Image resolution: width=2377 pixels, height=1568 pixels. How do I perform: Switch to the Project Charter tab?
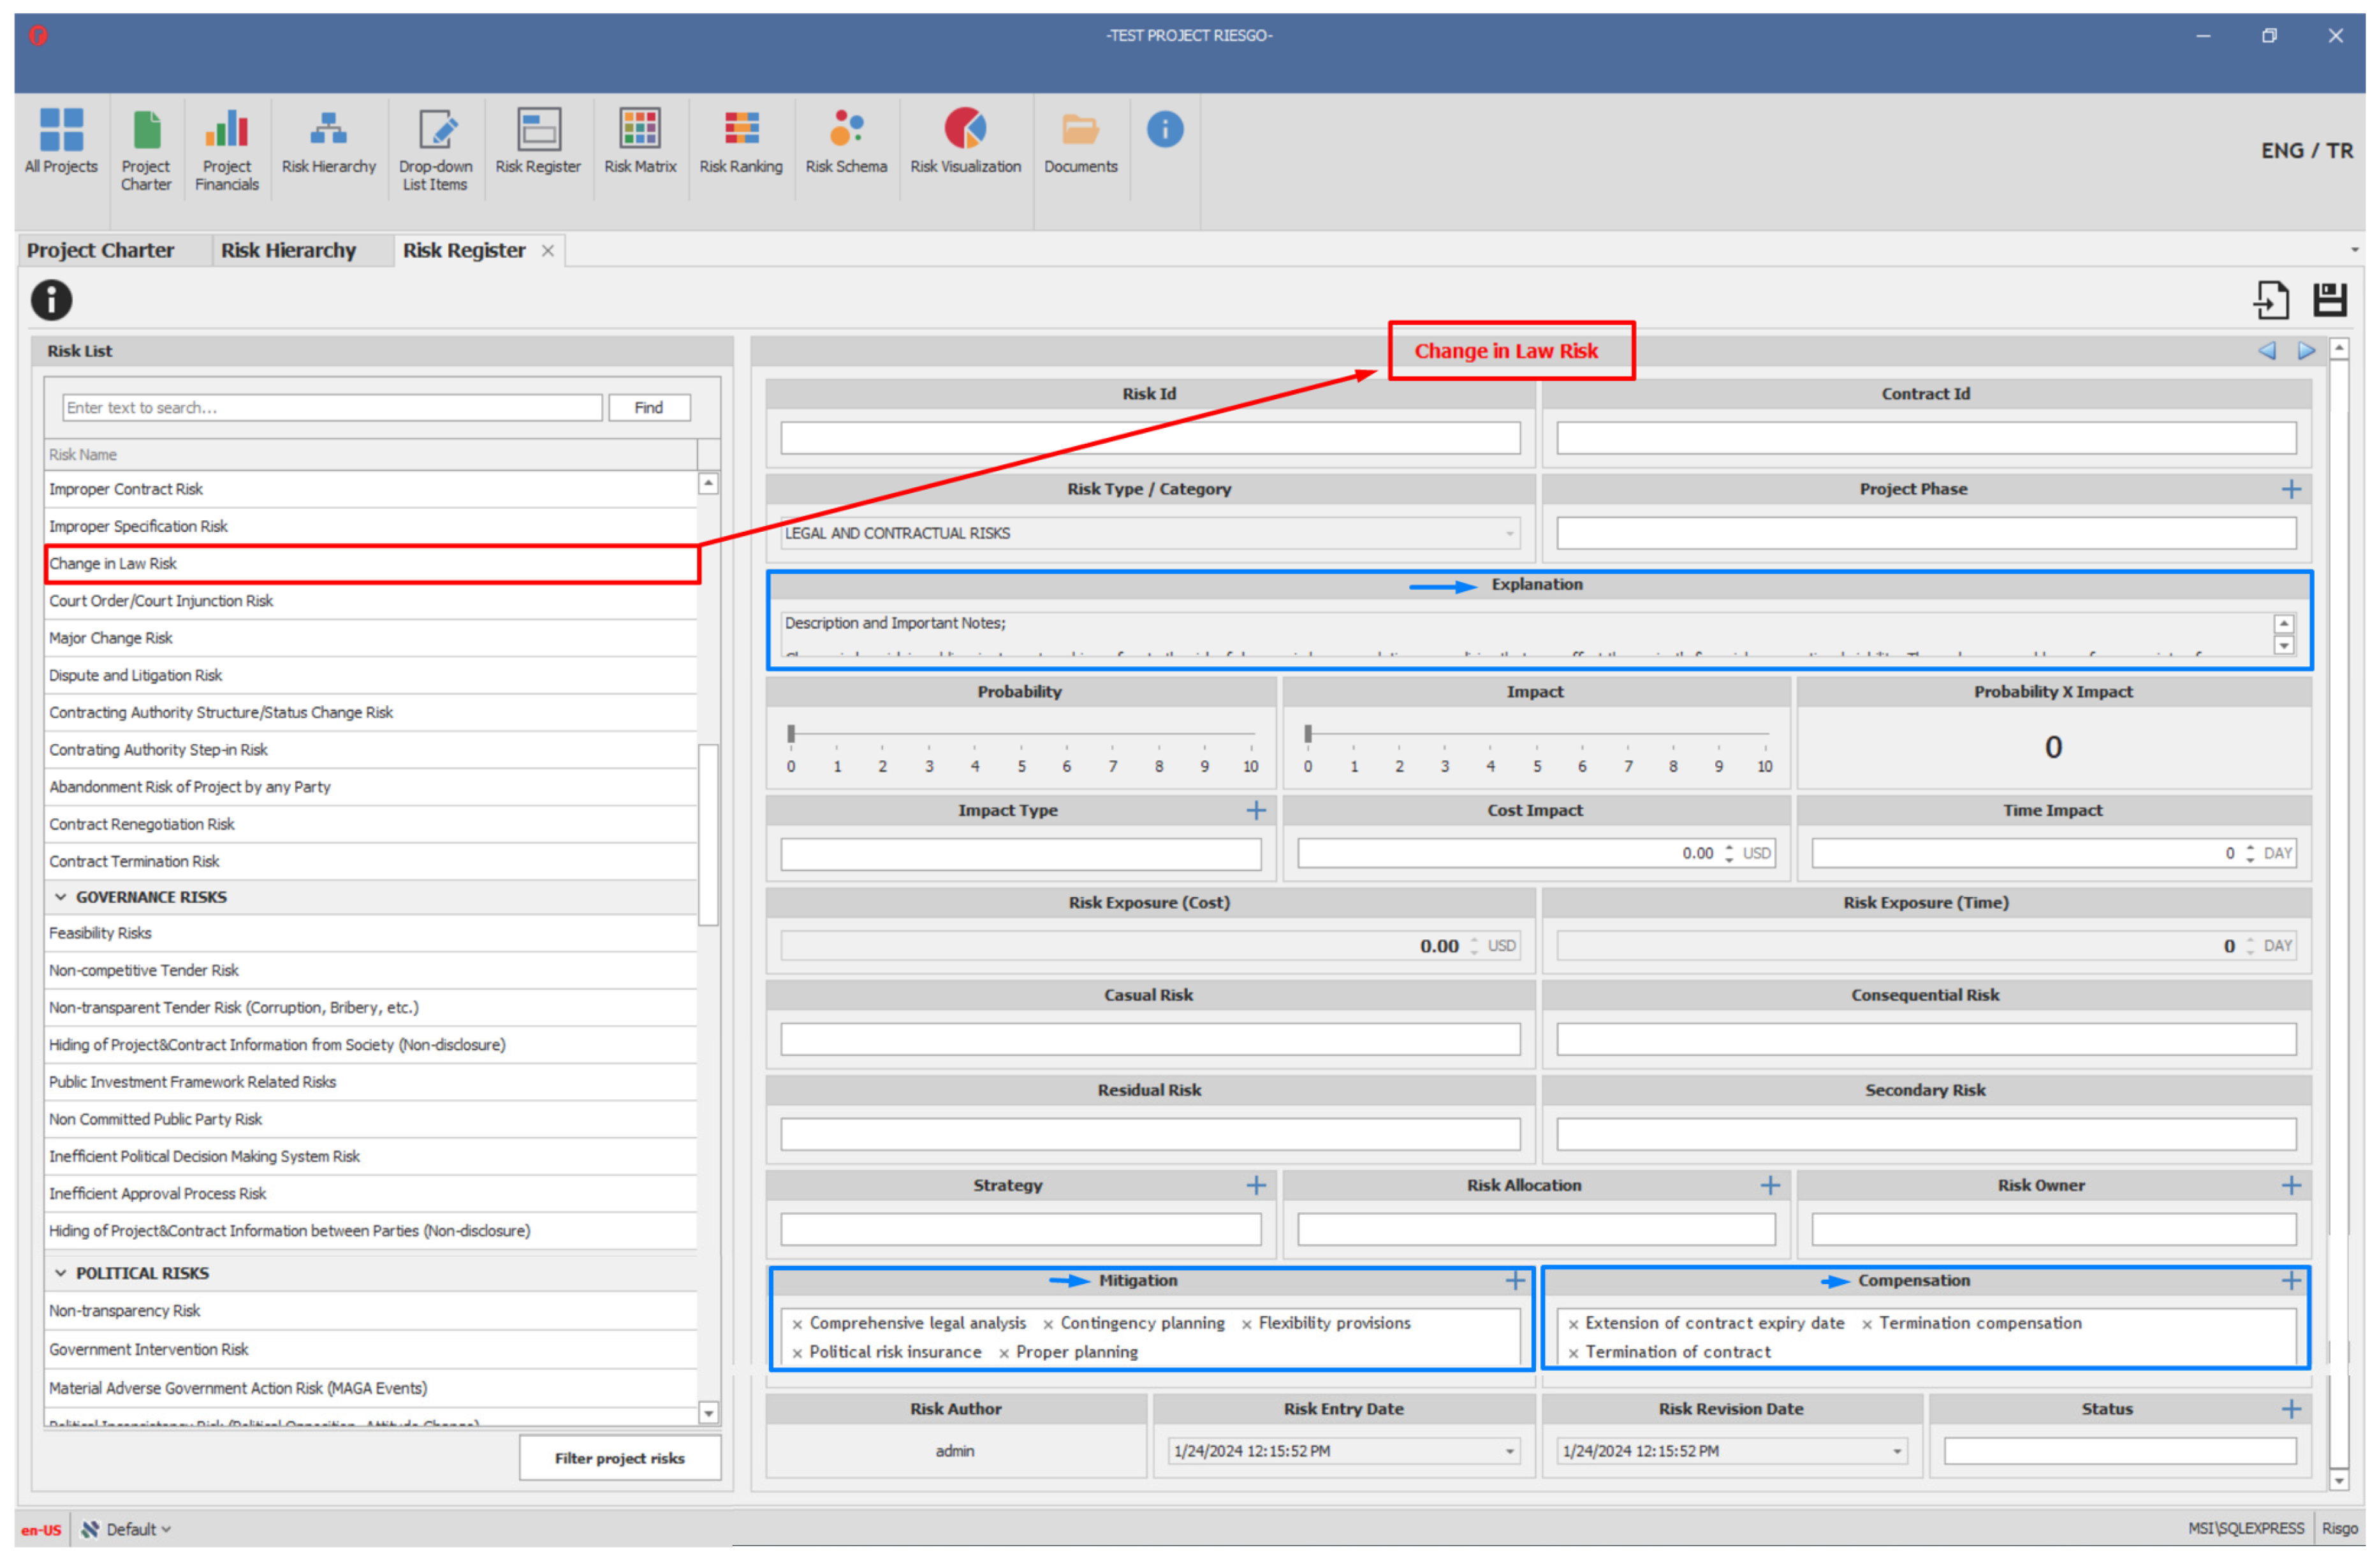tap(100, 250)
